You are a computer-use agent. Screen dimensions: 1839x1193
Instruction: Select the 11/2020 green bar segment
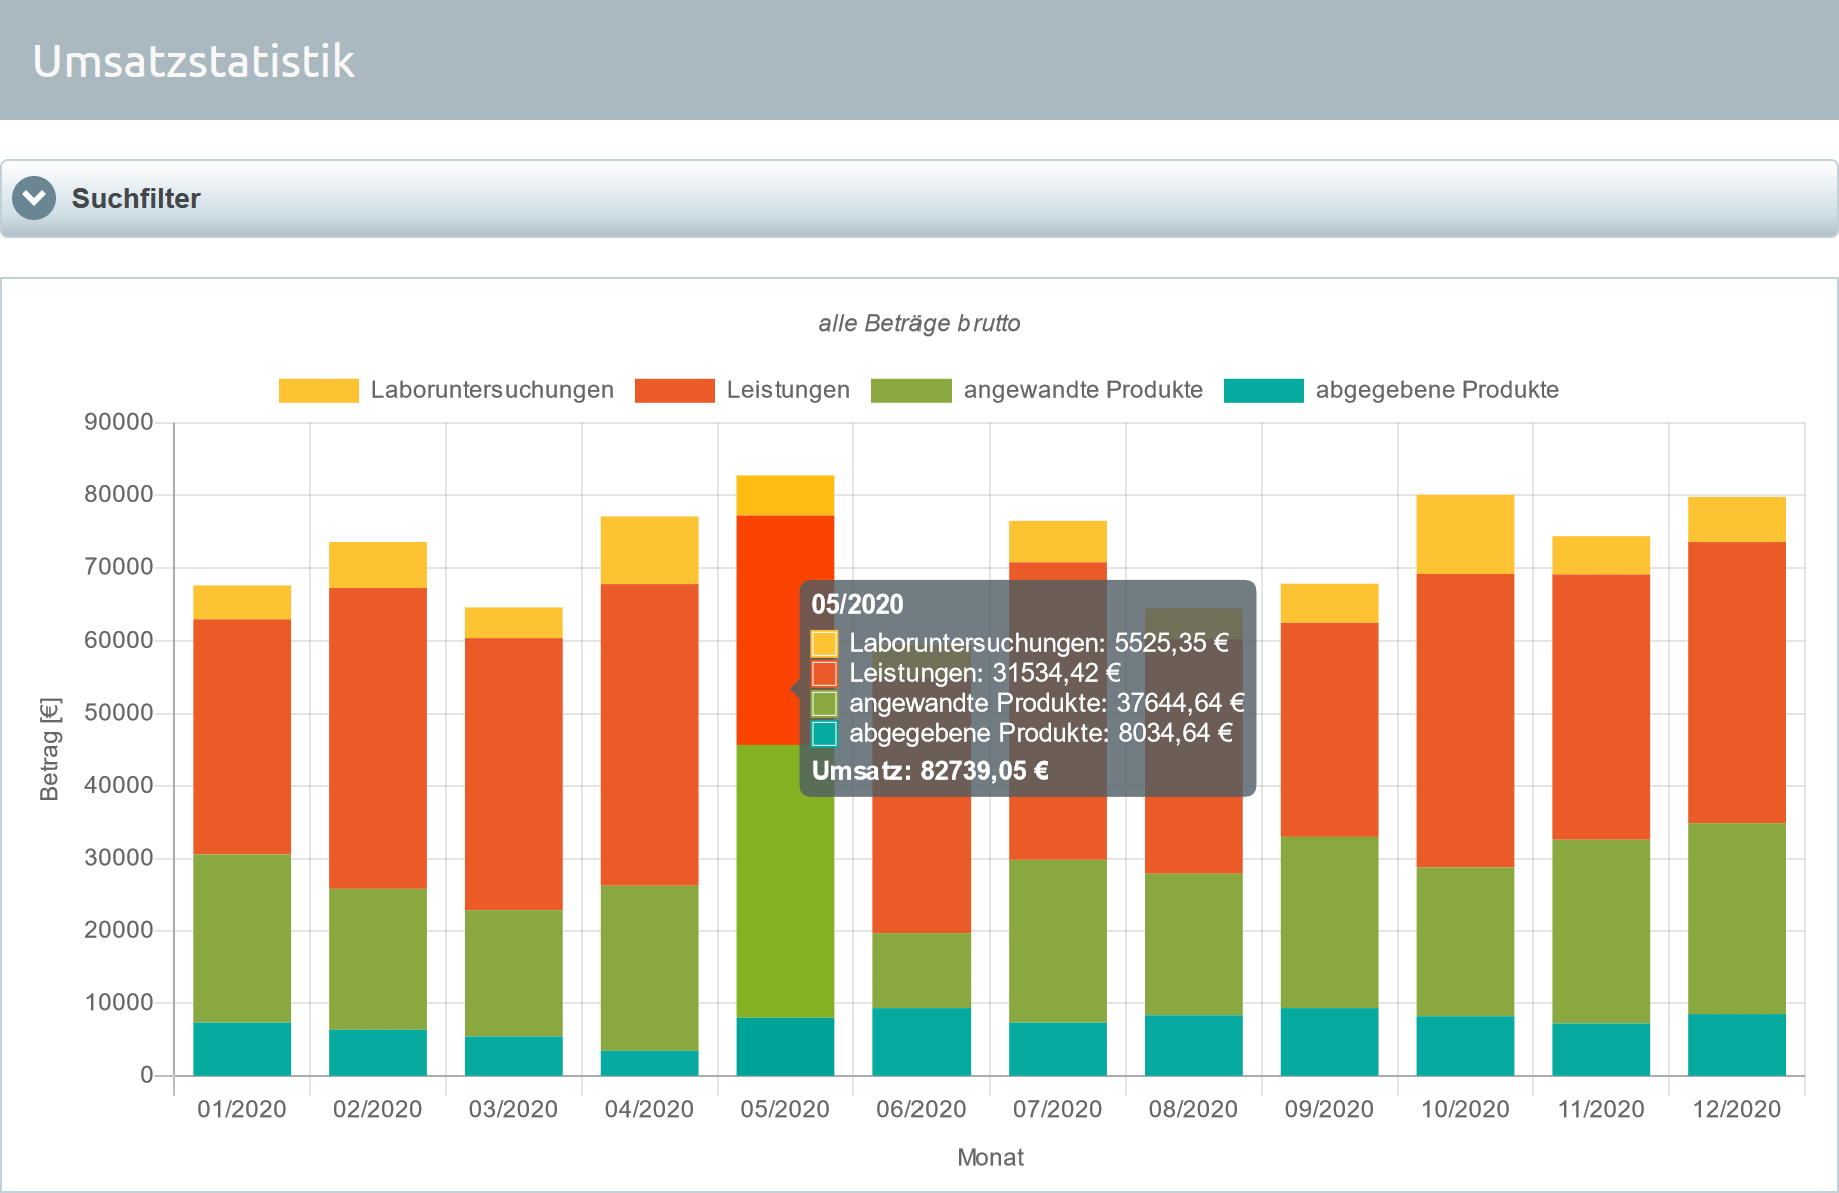[x=1601, y=931]
